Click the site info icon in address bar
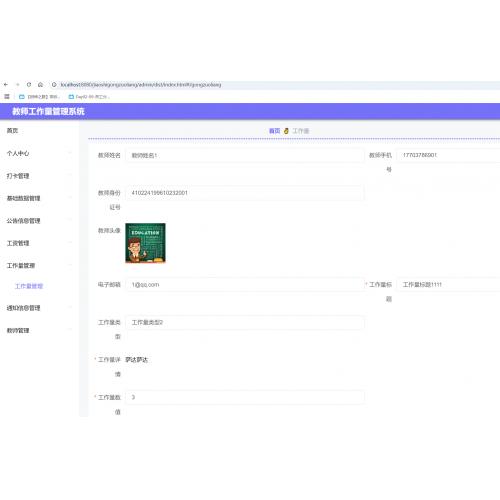500x500 pixels. [x=54, y=85]
